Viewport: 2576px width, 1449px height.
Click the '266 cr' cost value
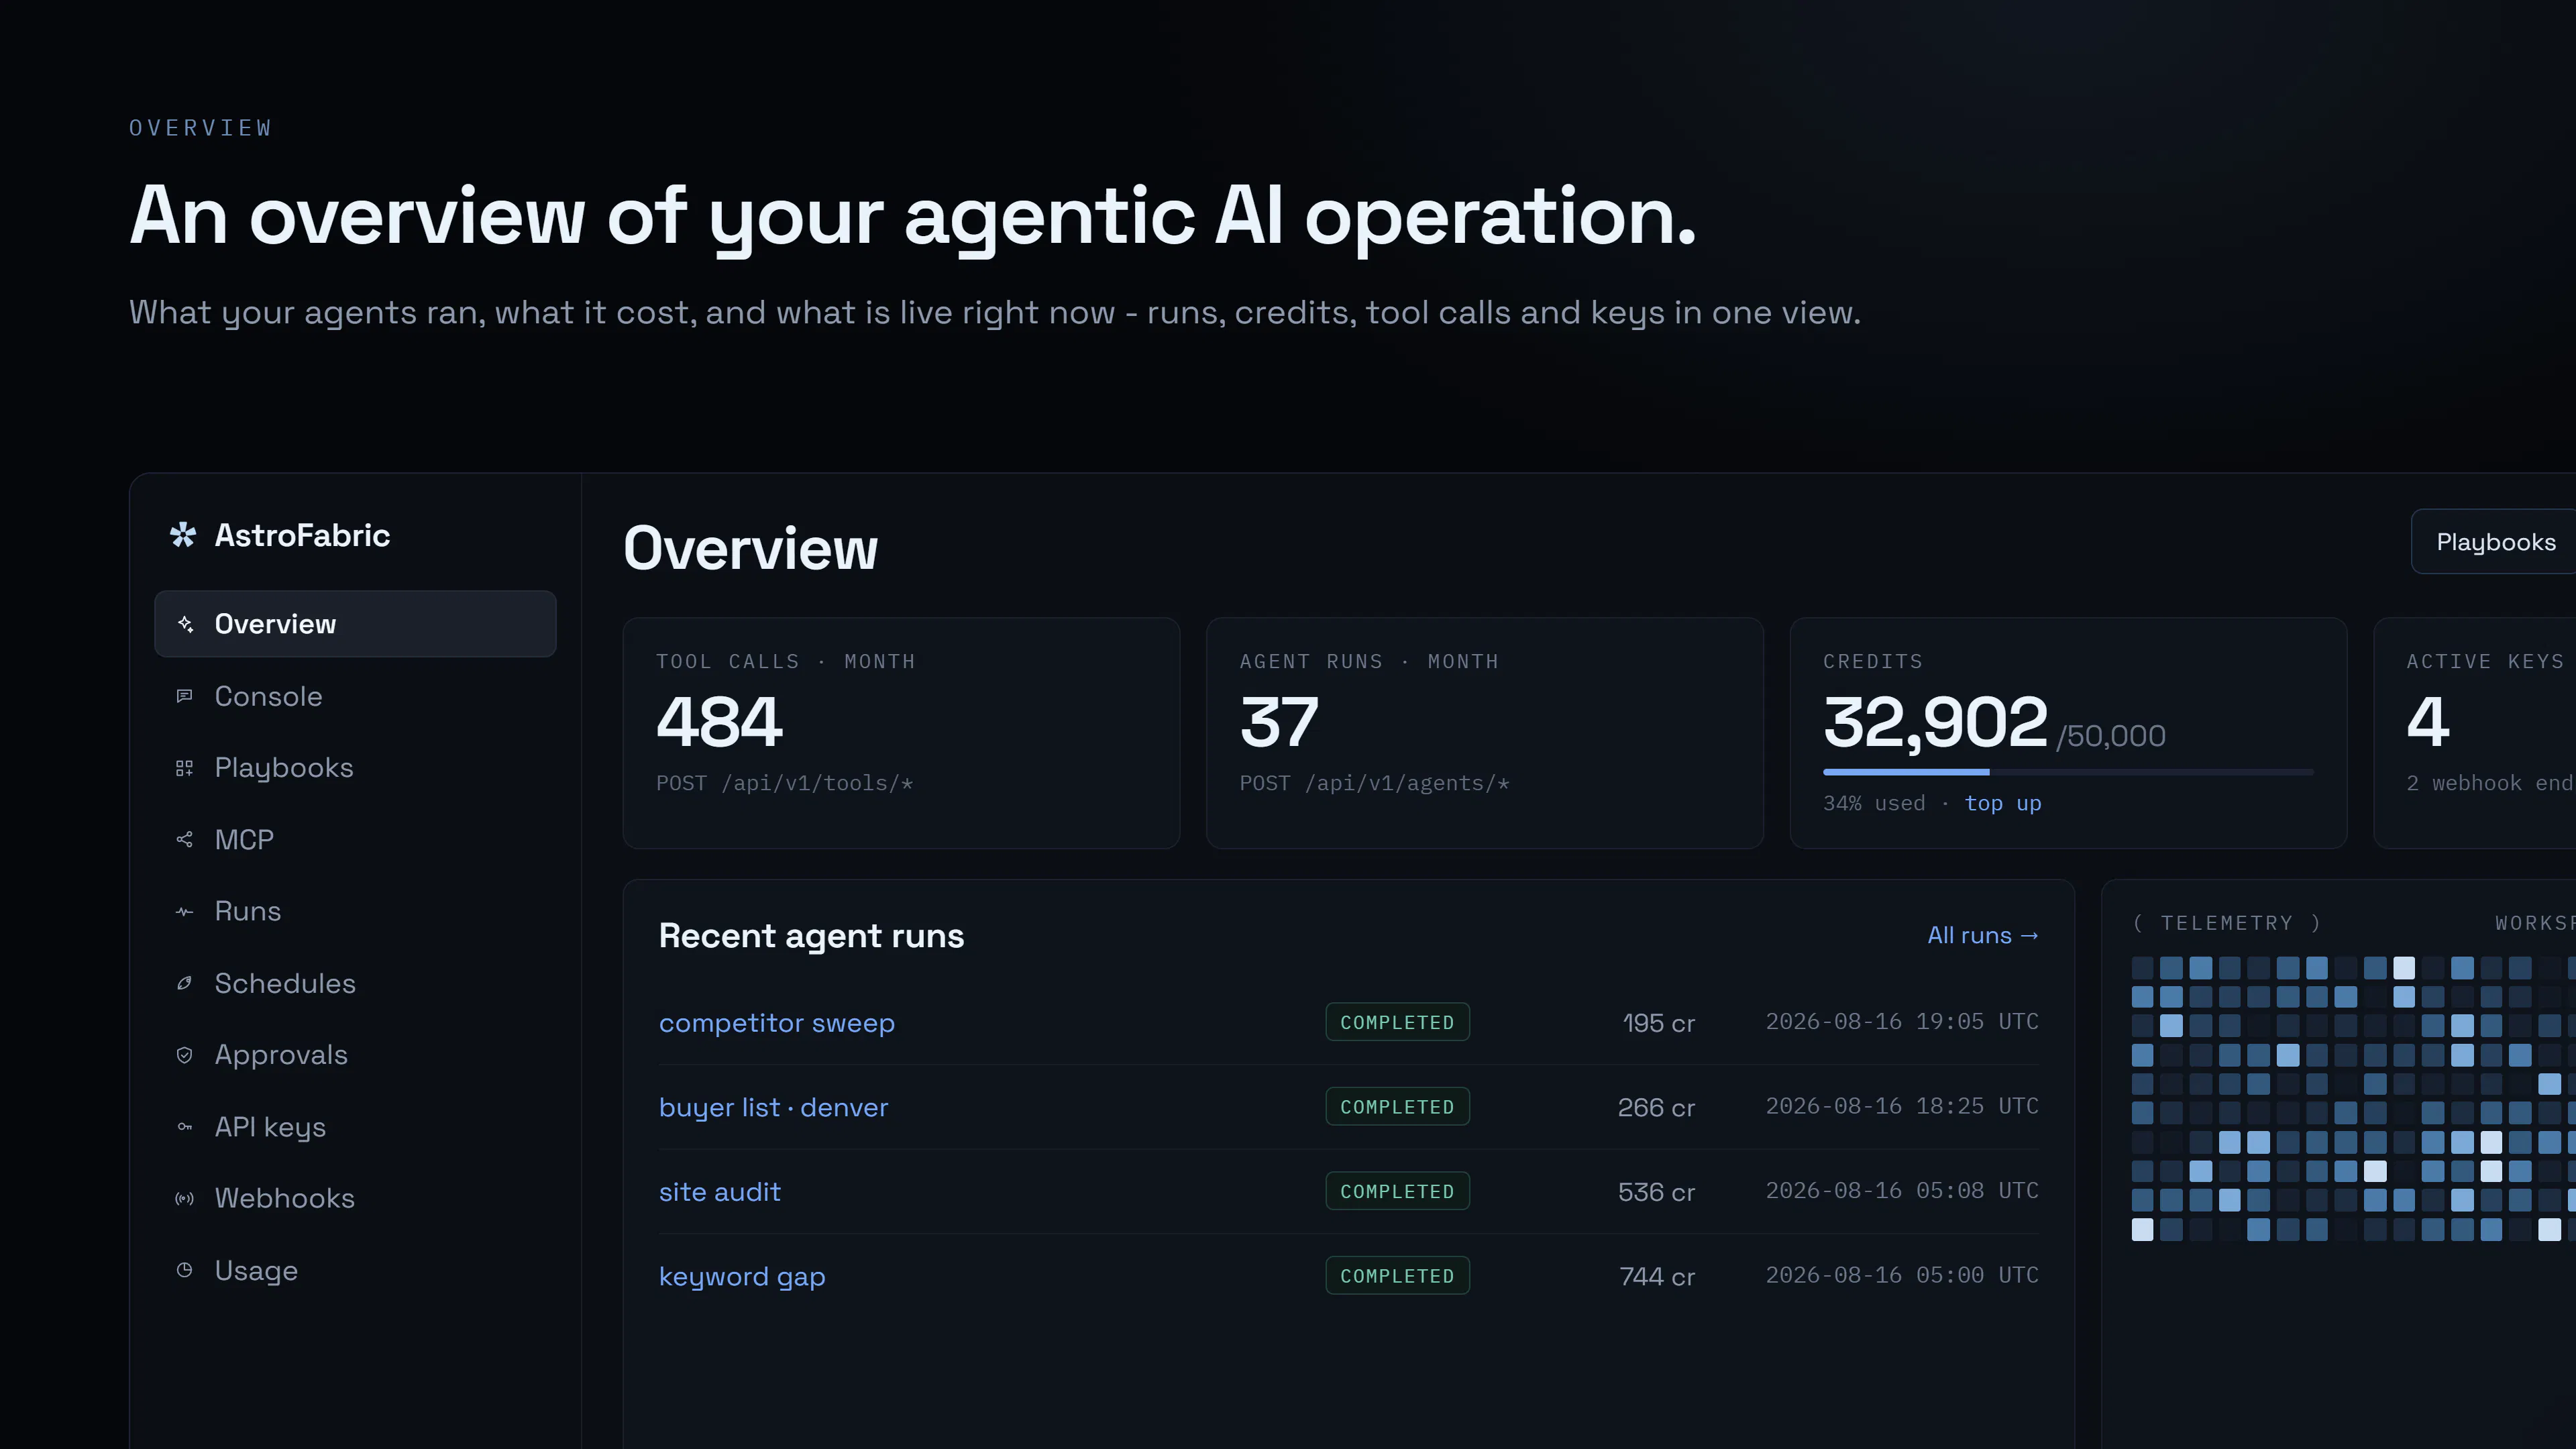click(1656, 1108)
